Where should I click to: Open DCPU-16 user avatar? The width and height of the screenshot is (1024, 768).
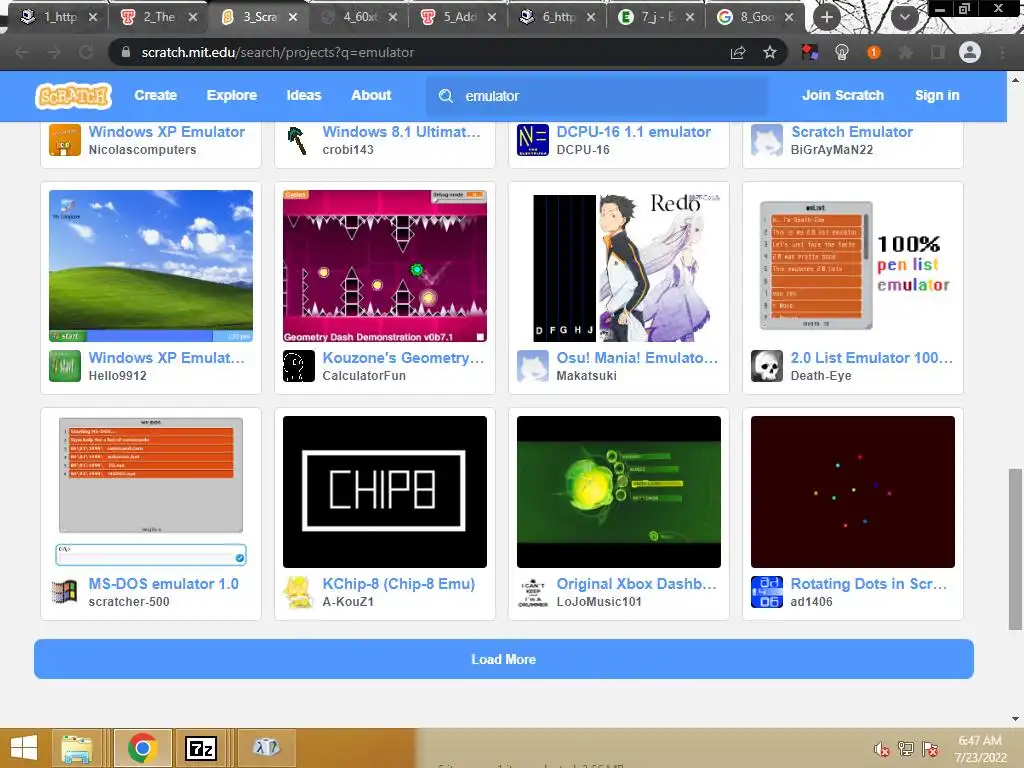[533, 140]
